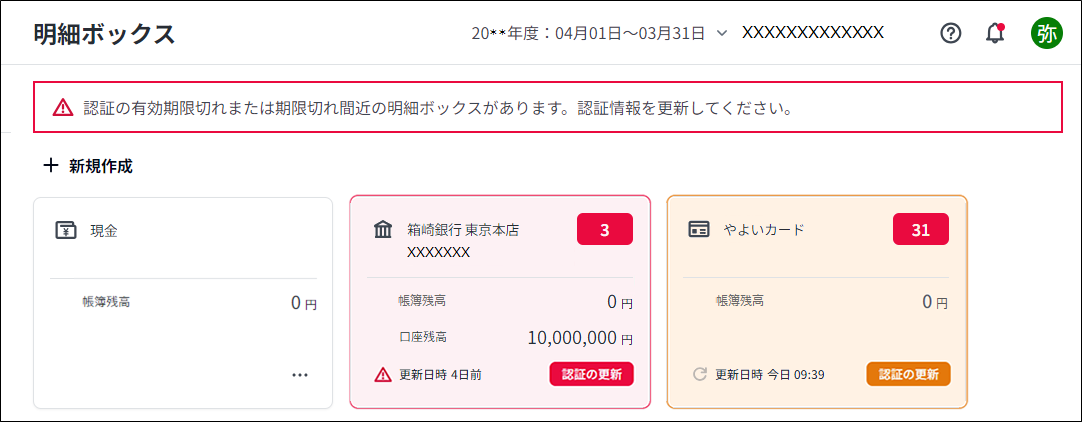This screenshot has width=1082, height=422.
Task: Click the bank building icon for 箱崎銀行
Action: [383, 231]
